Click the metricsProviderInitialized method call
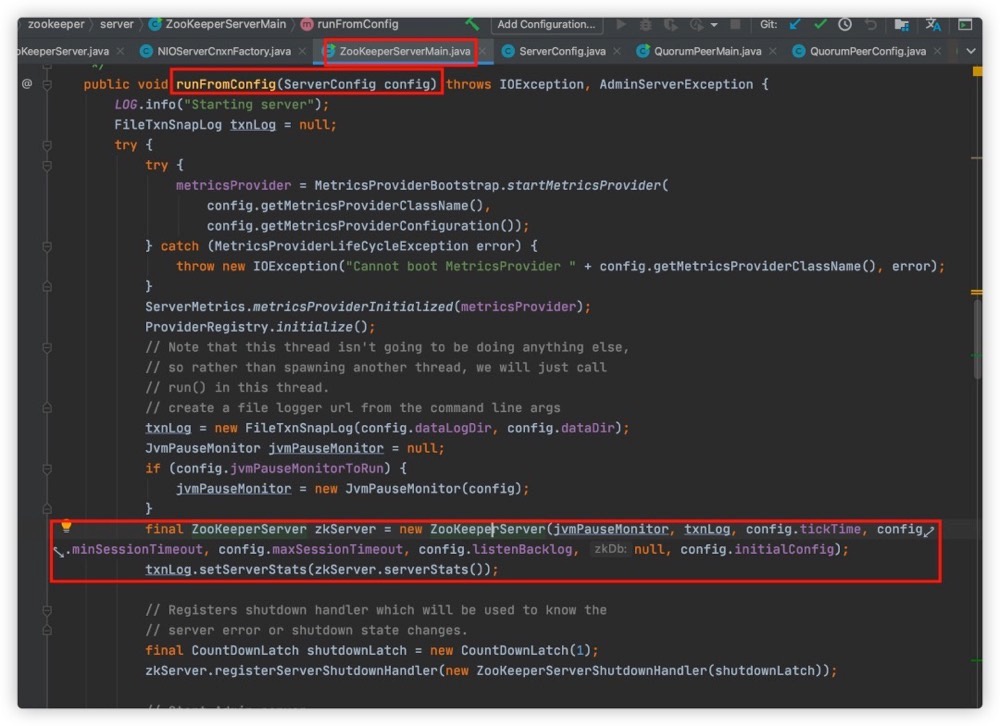The image size is (1000, 726). click(353, 307)
